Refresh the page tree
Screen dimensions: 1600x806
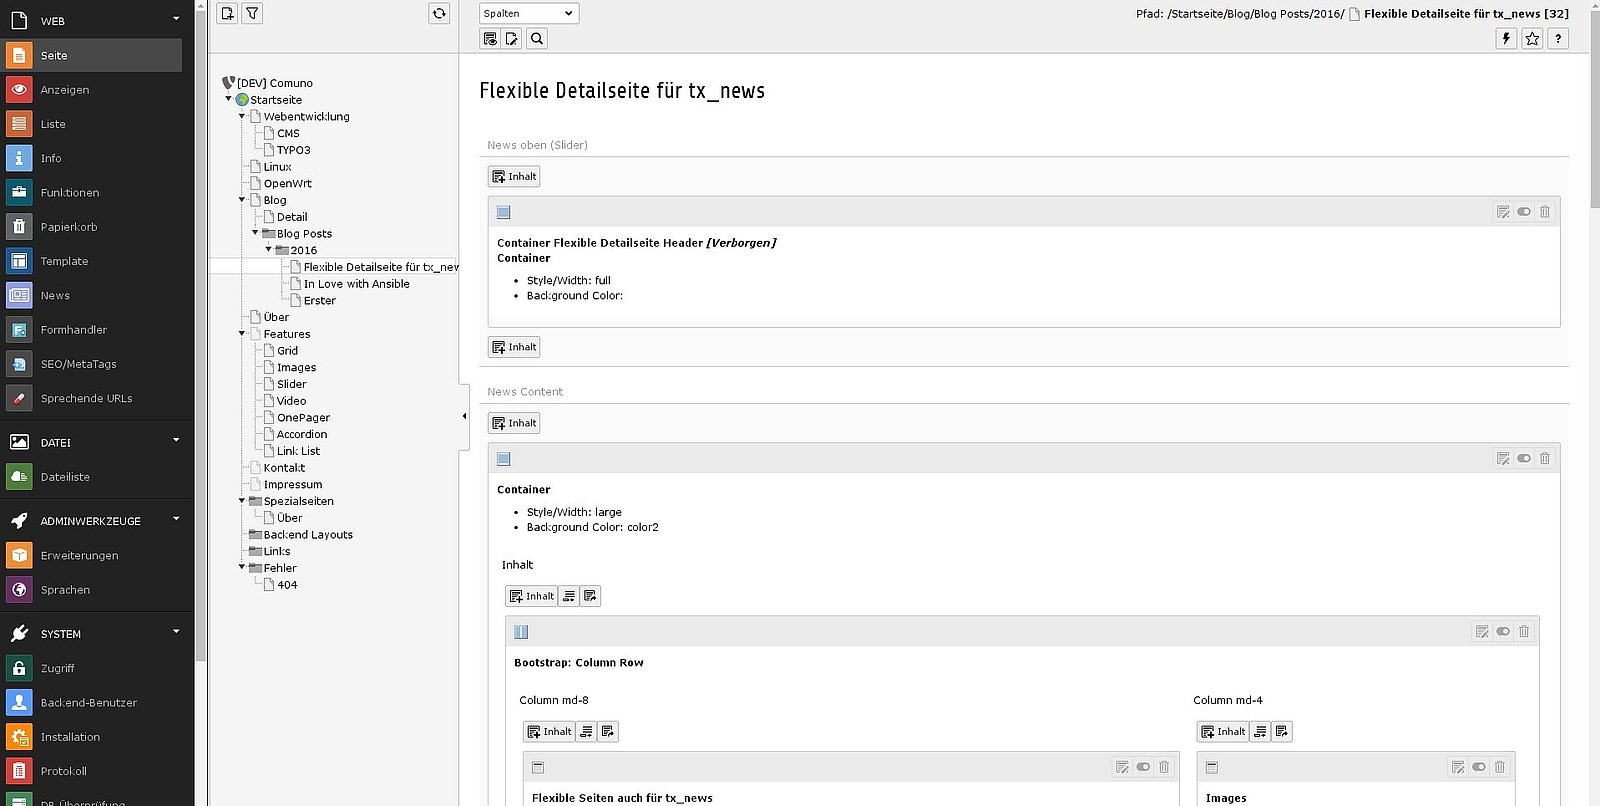tap(439, 13)
